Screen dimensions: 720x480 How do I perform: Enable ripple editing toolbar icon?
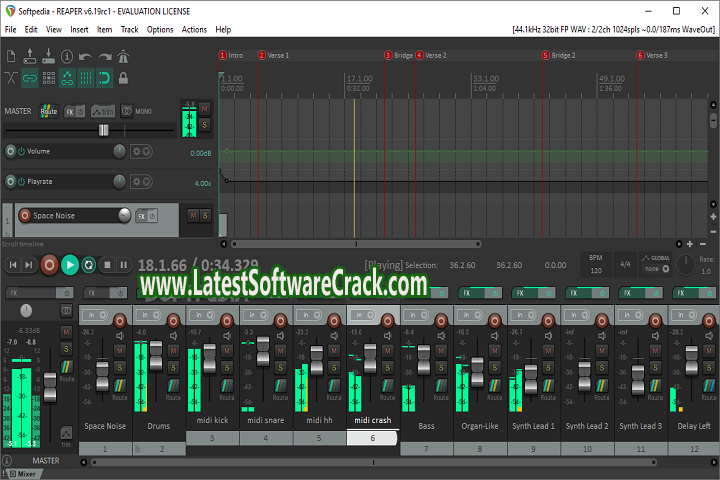[x=86, y=77]
